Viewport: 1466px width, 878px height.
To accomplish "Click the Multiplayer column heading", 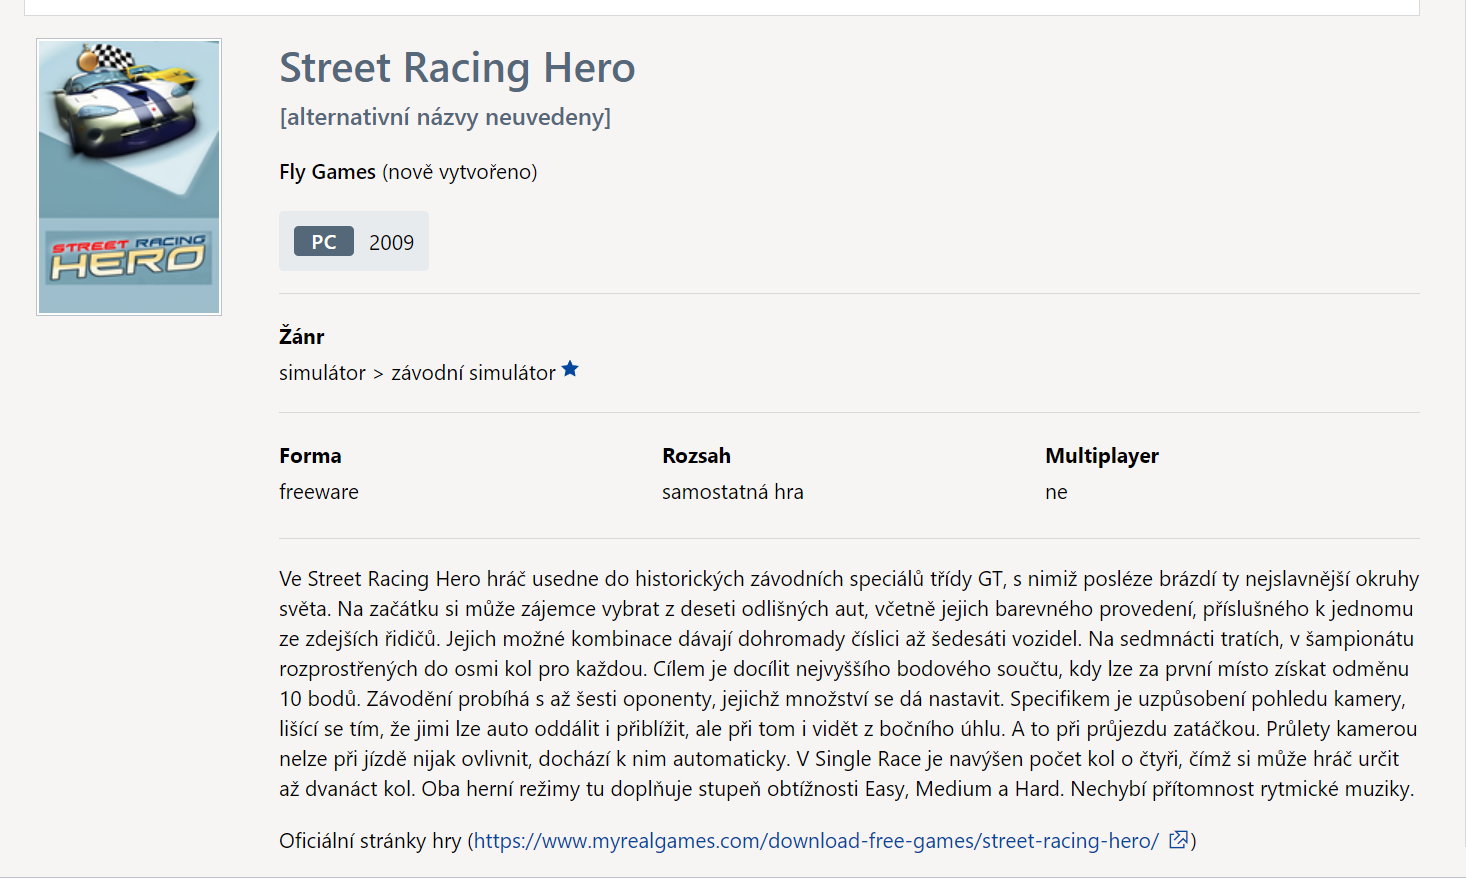I will tap(1102, 456).
